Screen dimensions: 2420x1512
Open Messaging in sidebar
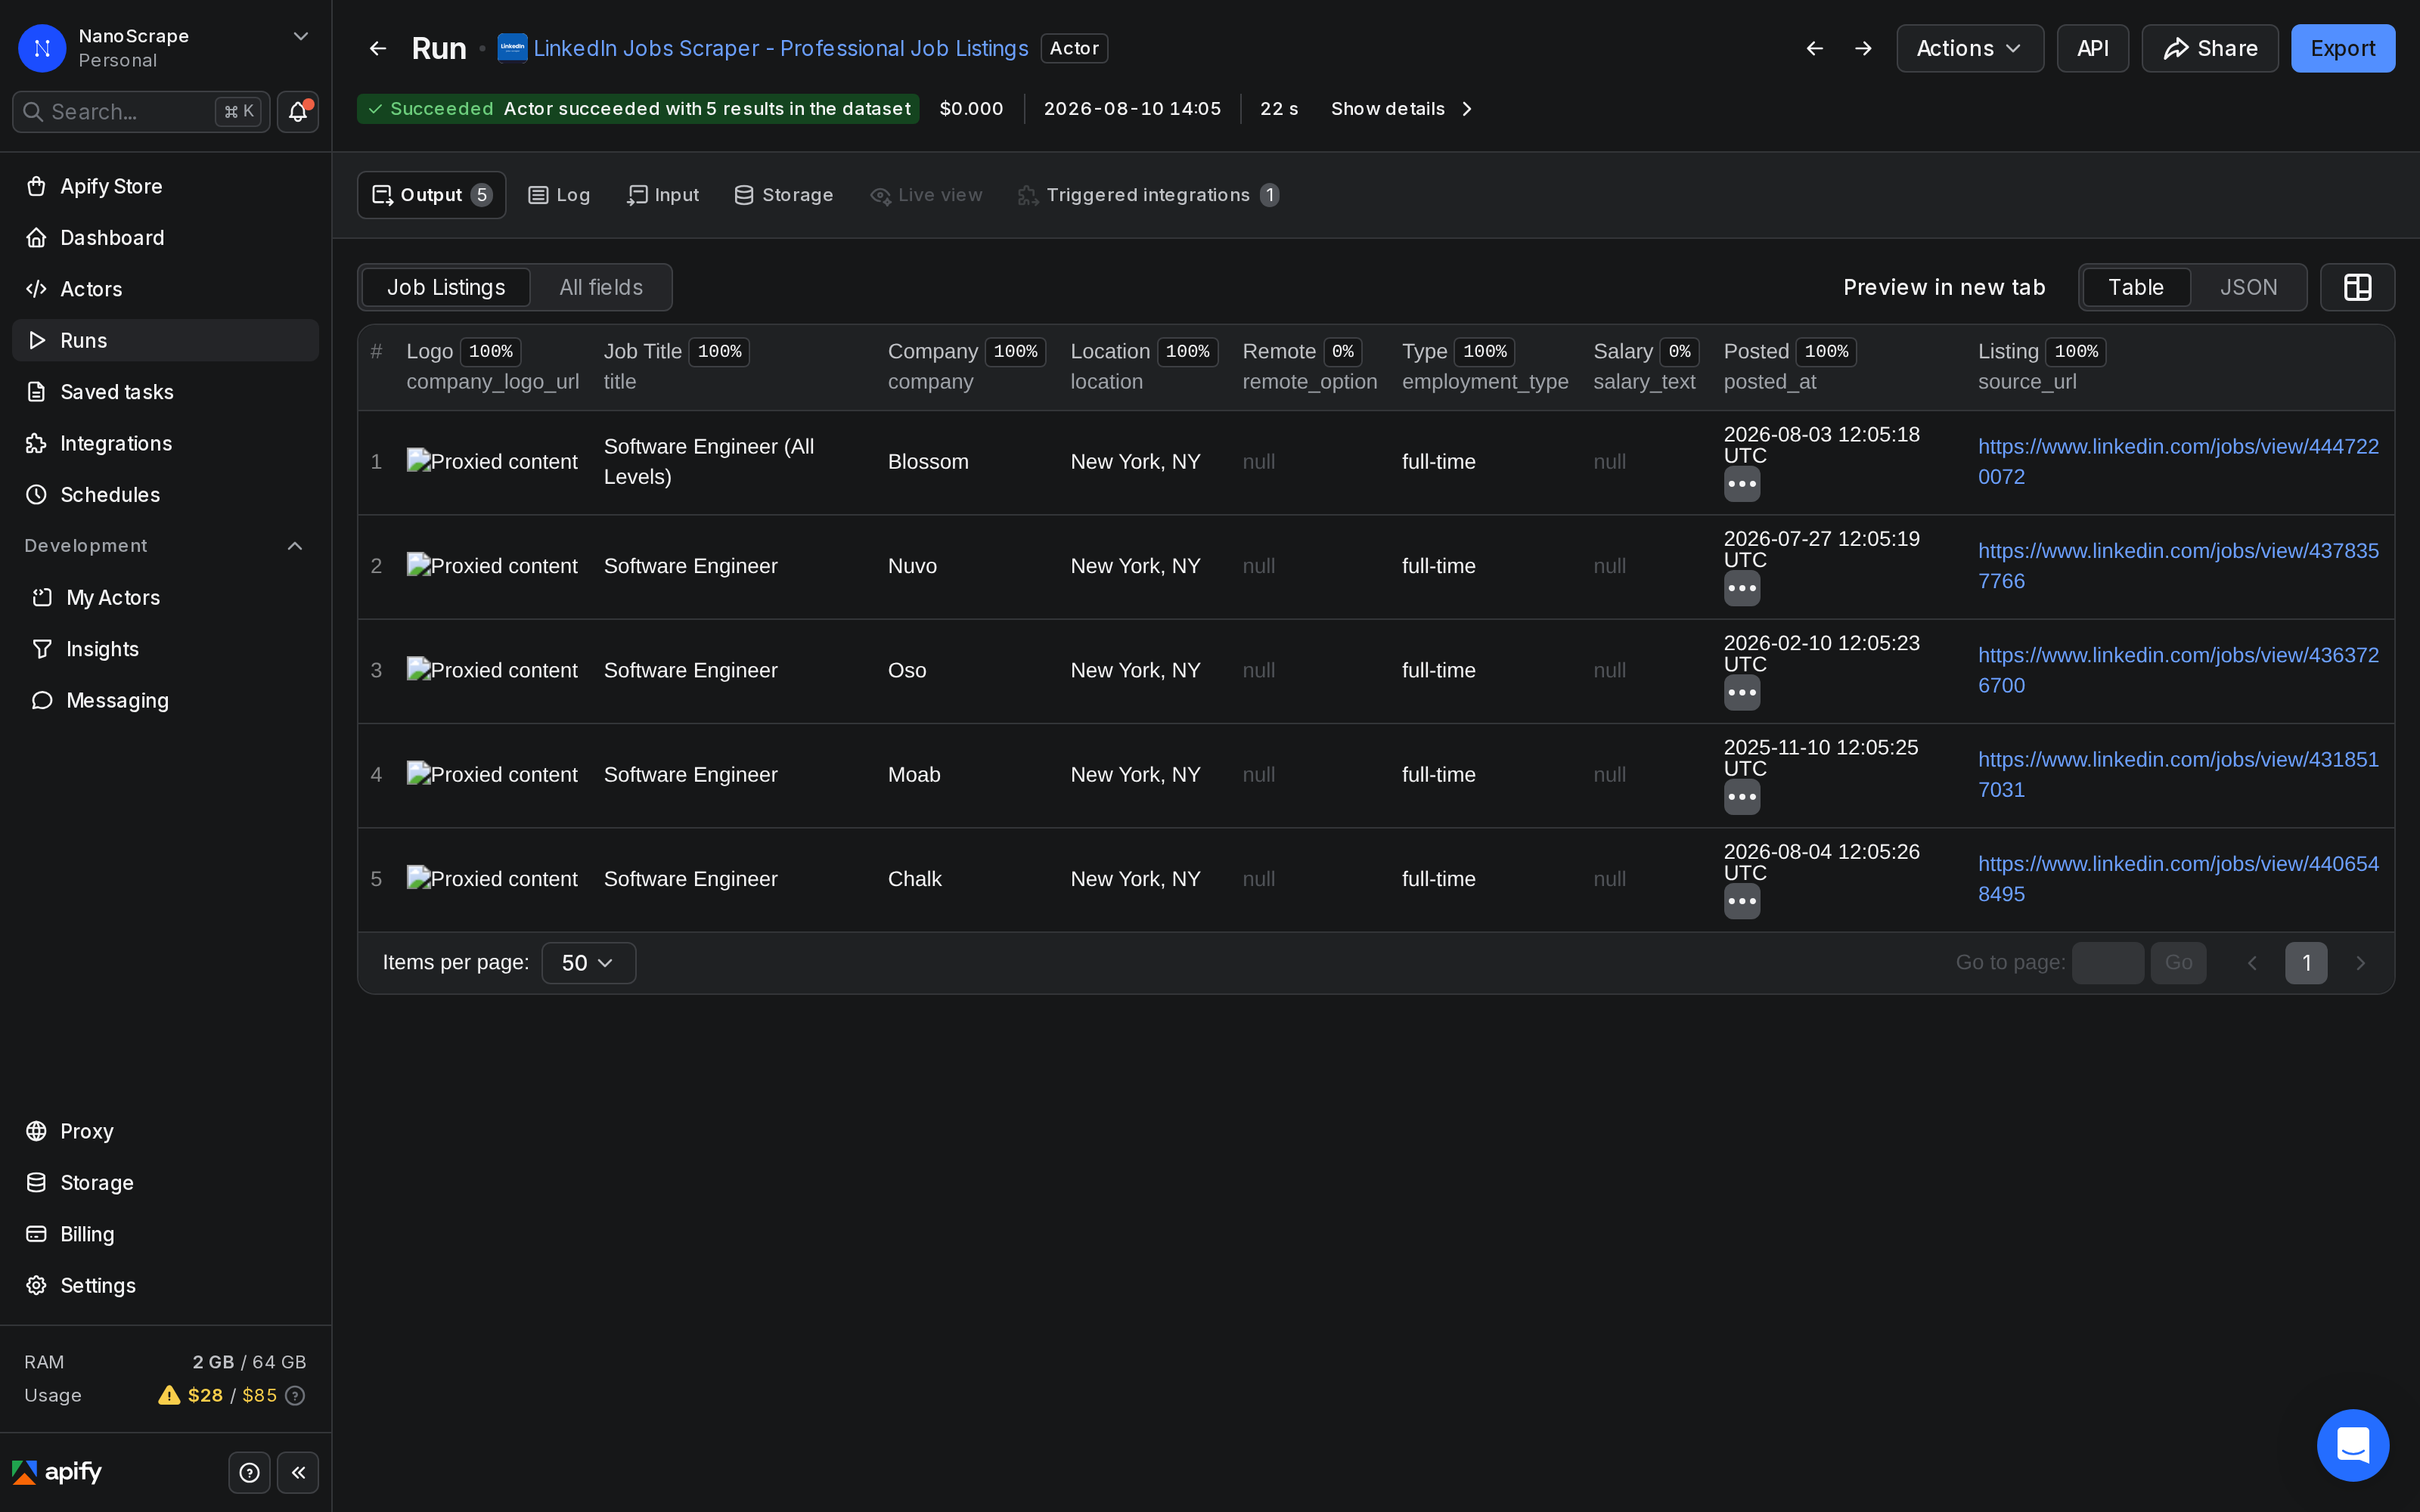point(165,700)
